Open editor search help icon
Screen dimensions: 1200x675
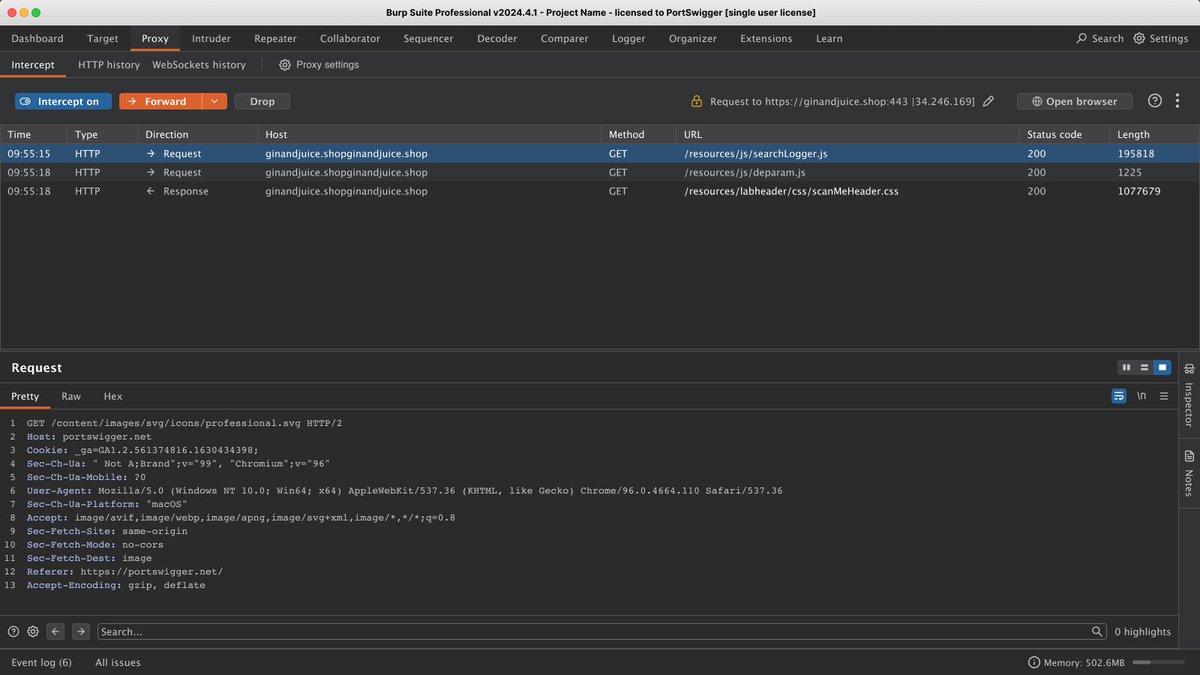pyautogui.click(x=14, y=632)
